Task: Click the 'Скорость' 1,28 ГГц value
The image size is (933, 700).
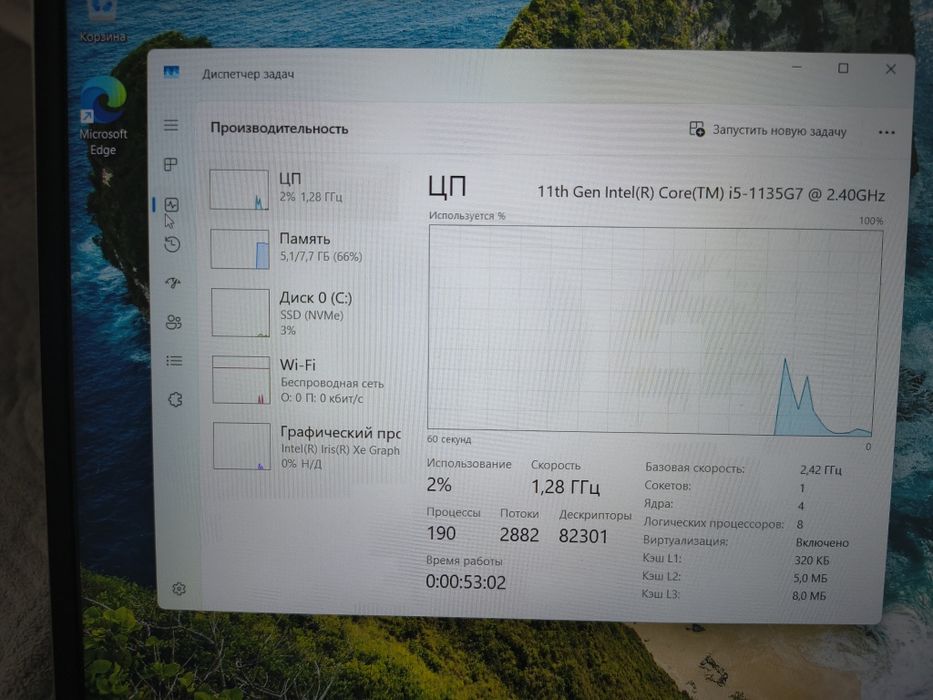Action: (565, 487)
